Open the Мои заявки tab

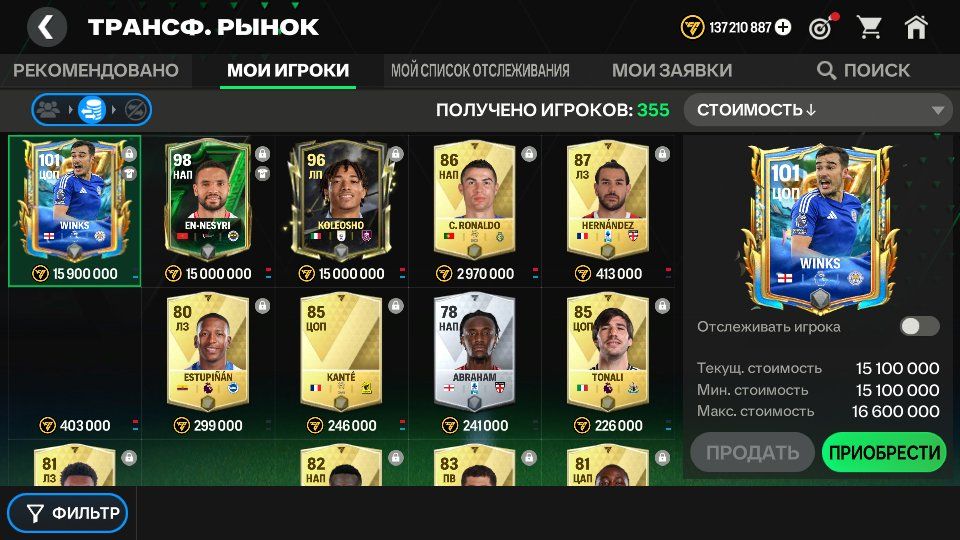tap(672, 70)
